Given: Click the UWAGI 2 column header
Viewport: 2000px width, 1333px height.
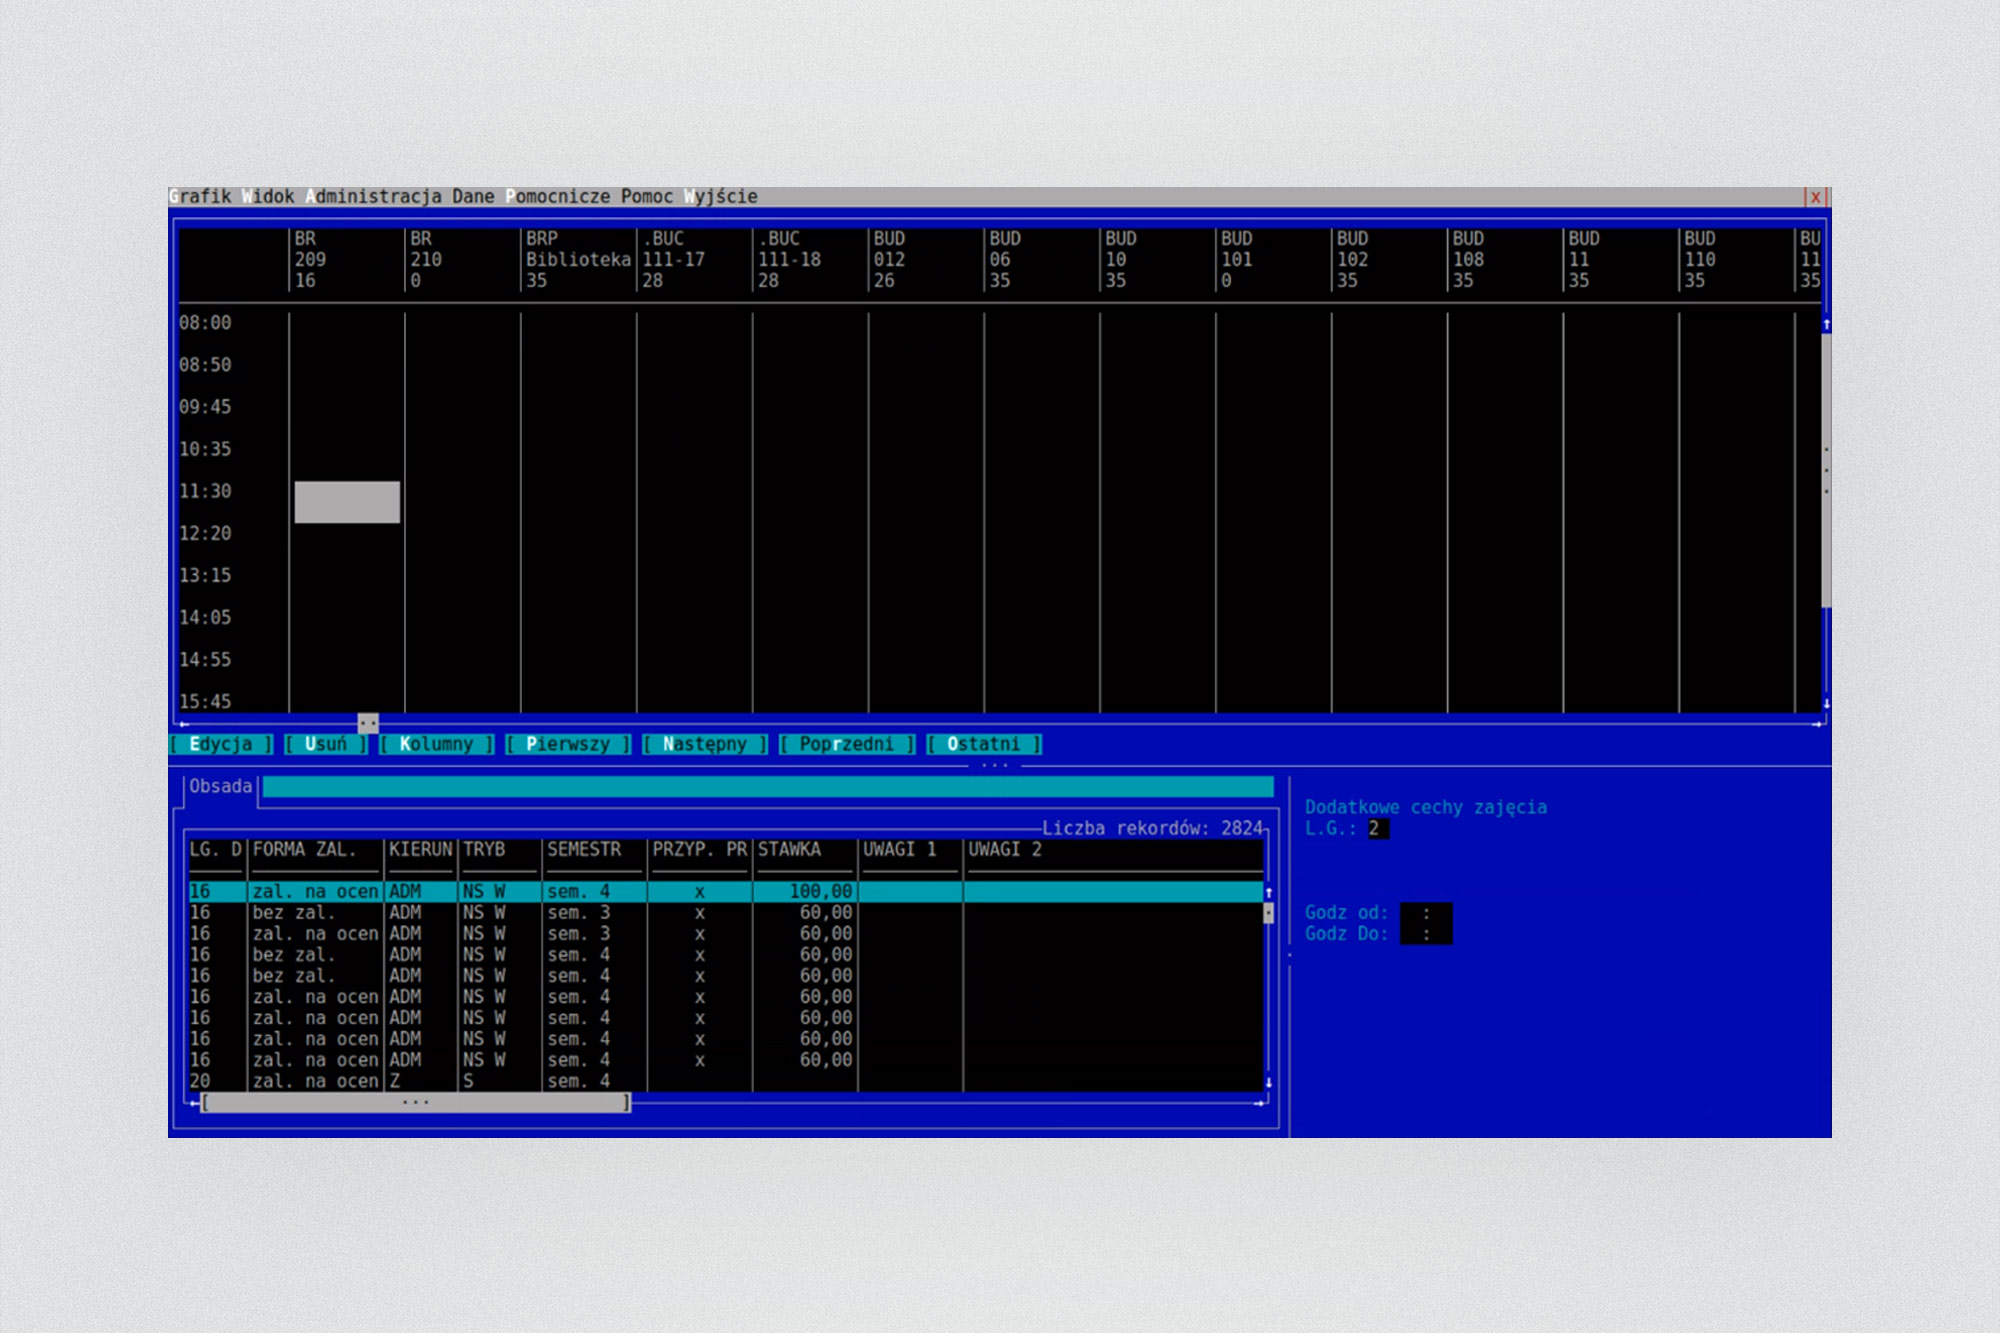Looking at the screenshot, I should point(1005,849).
